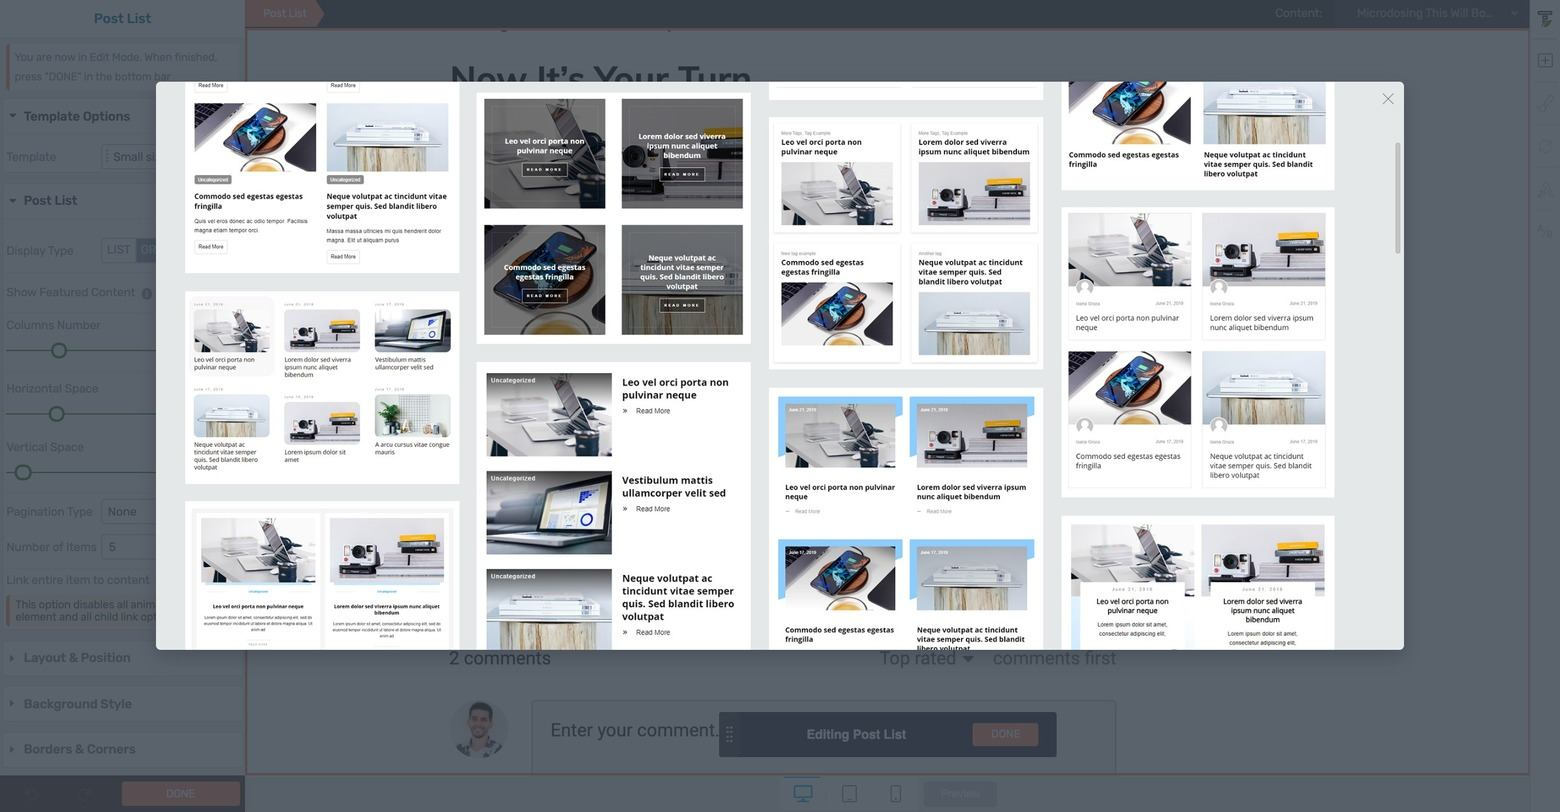Viewport: 1560px width, 812px height.
Task: Click the Columns Number slider handle
Action: tap(59, 351)
